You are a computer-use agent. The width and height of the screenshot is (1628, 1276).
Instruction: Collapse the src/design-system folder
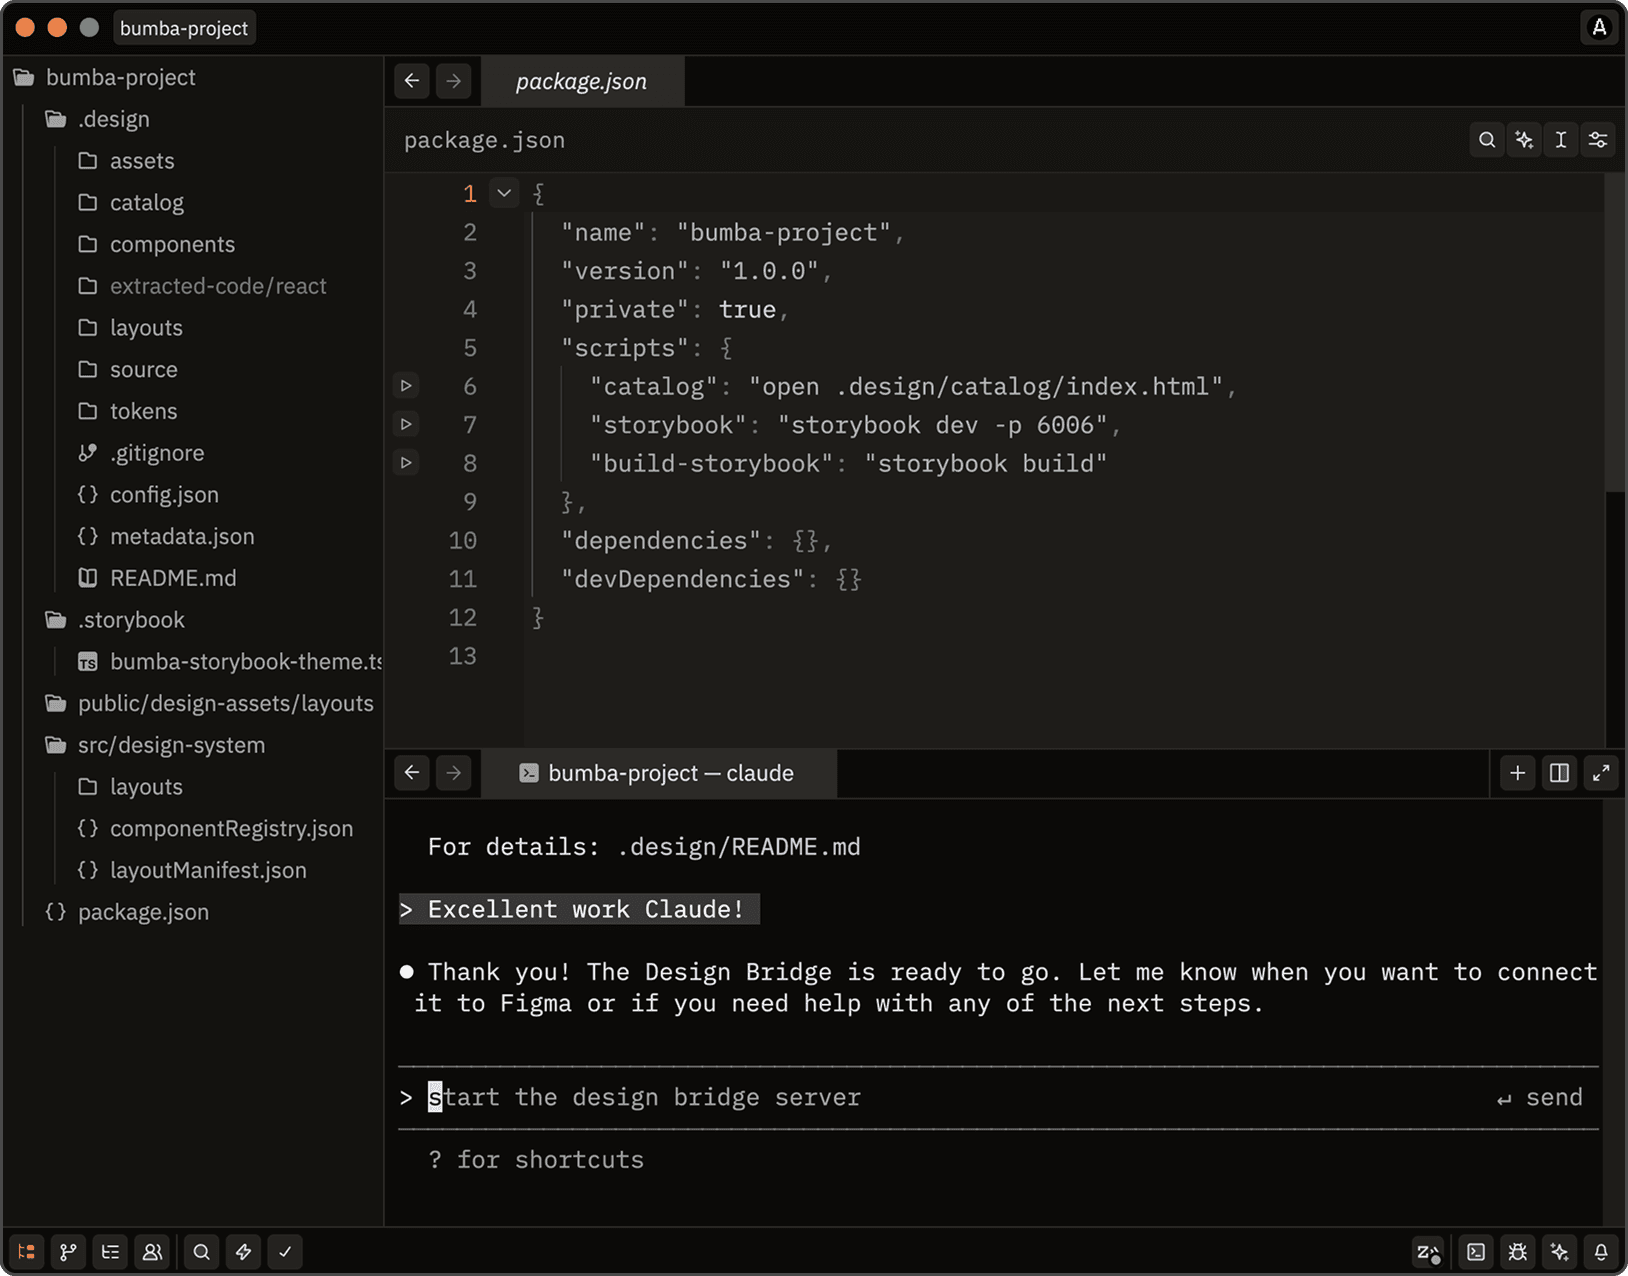(x=155, y=745)
